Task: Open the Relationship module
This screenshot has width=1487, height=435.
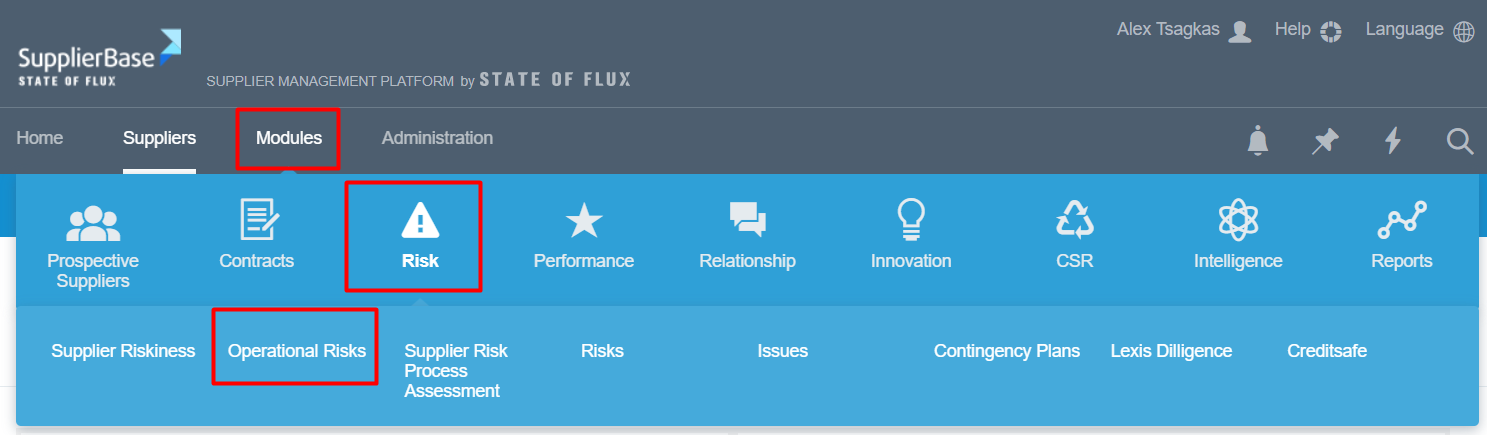Action: [747, 236]
